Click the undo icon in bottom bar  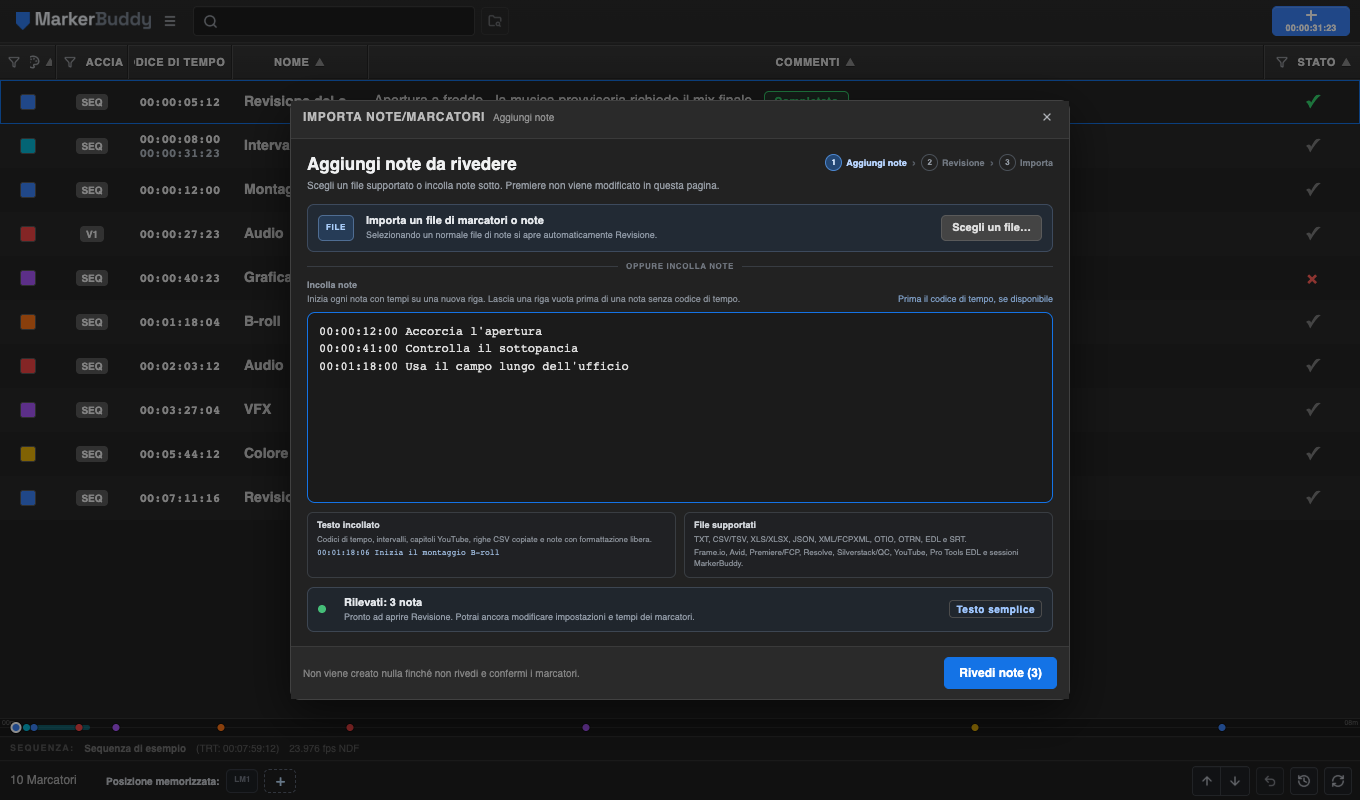tap(1270, 781)
